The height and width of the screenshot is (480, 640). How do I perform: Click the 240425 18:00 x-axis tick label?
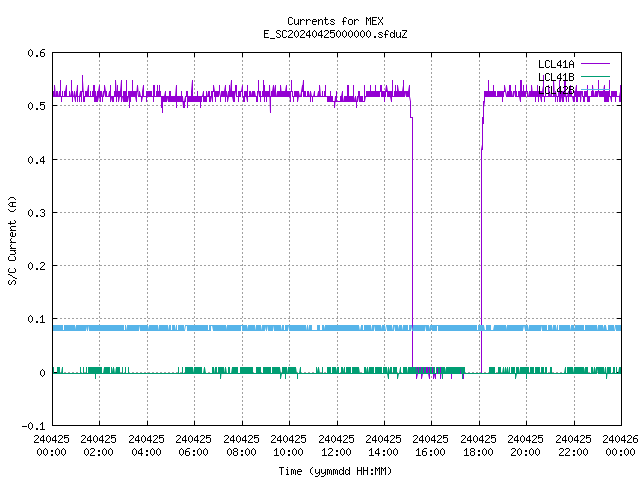(478, 445)
